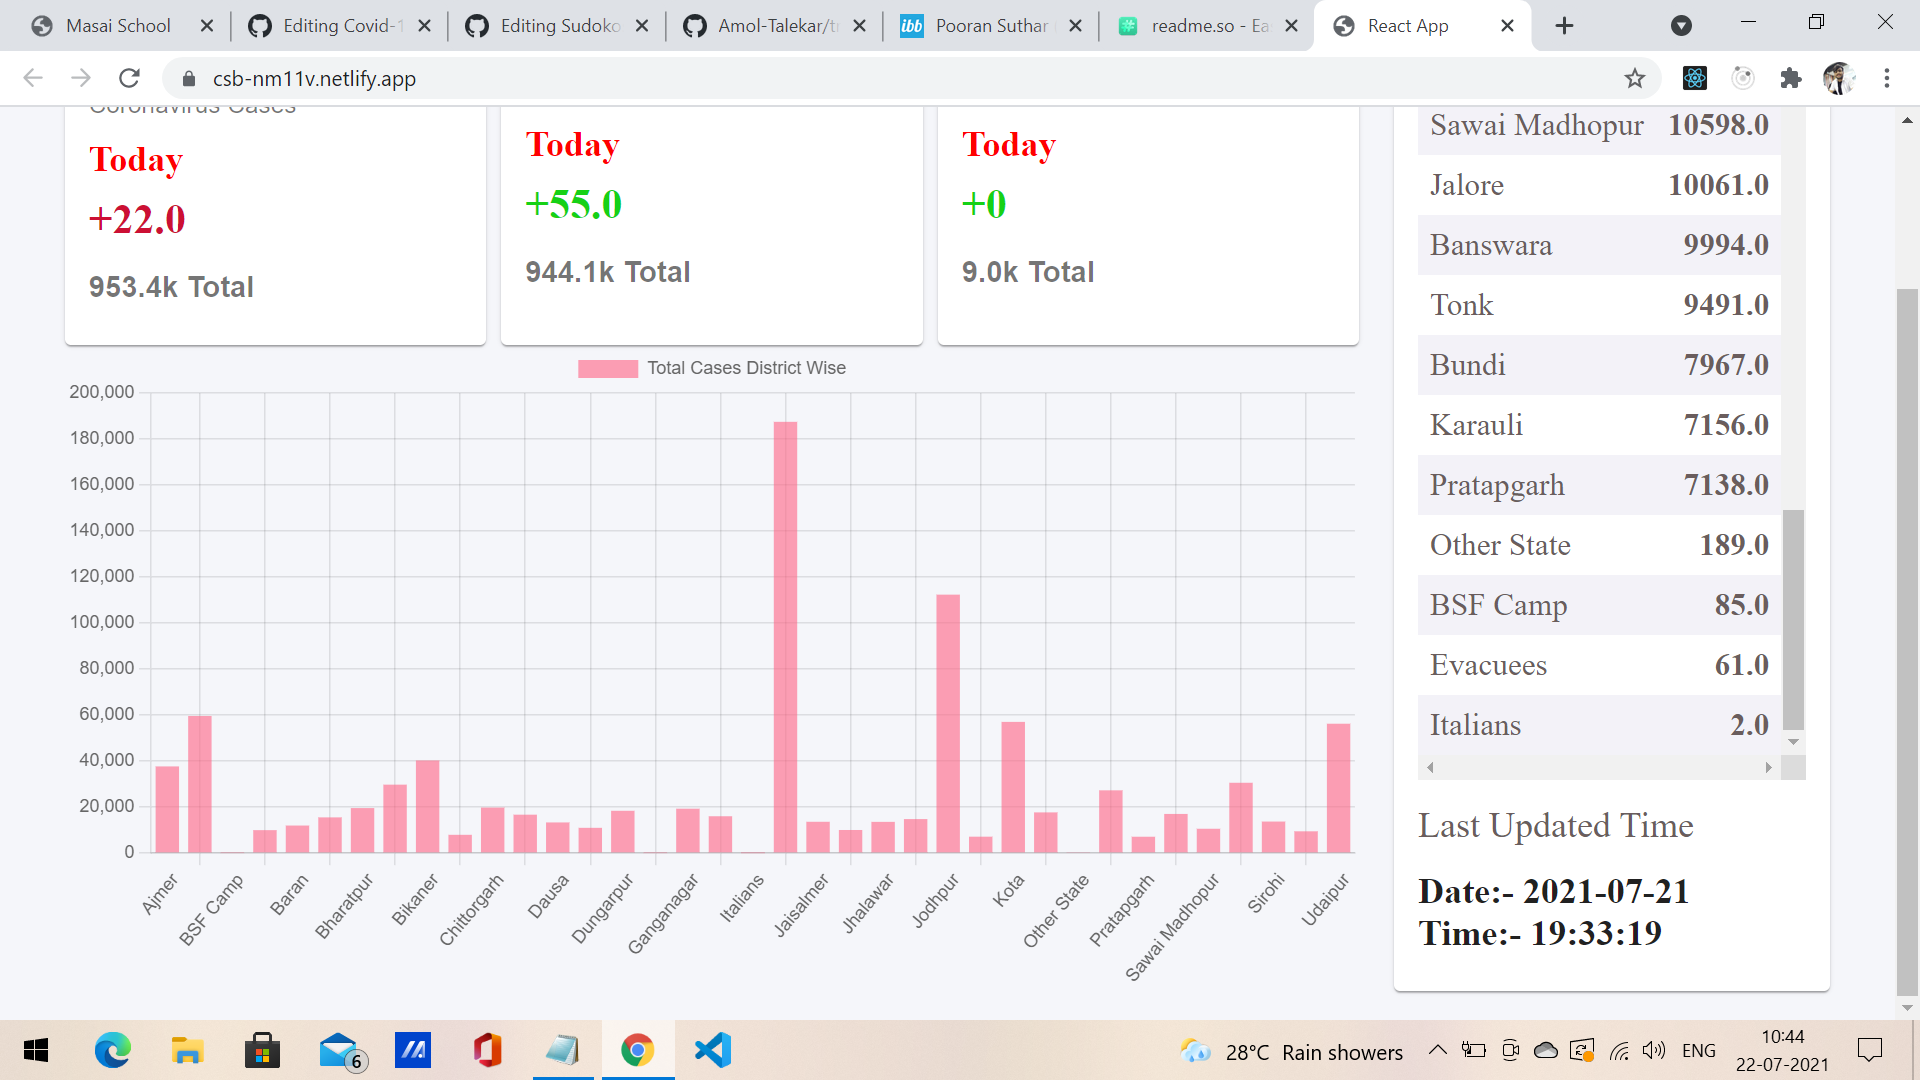
Task: Select the Karauli 7156.0 row
Action: pos(1599,425)
